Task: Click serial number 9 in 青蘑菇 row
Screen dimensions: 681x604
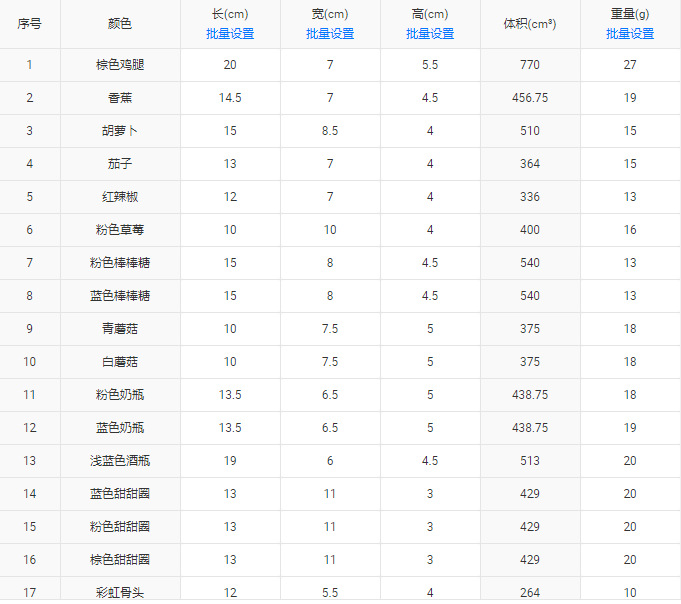Action: tap(30, 329)
